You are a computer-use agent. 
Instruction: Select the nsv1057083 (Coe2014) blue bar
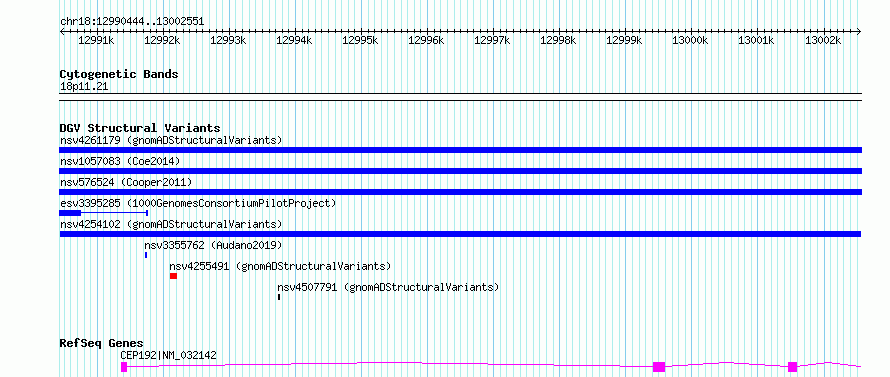click(460, 171)
